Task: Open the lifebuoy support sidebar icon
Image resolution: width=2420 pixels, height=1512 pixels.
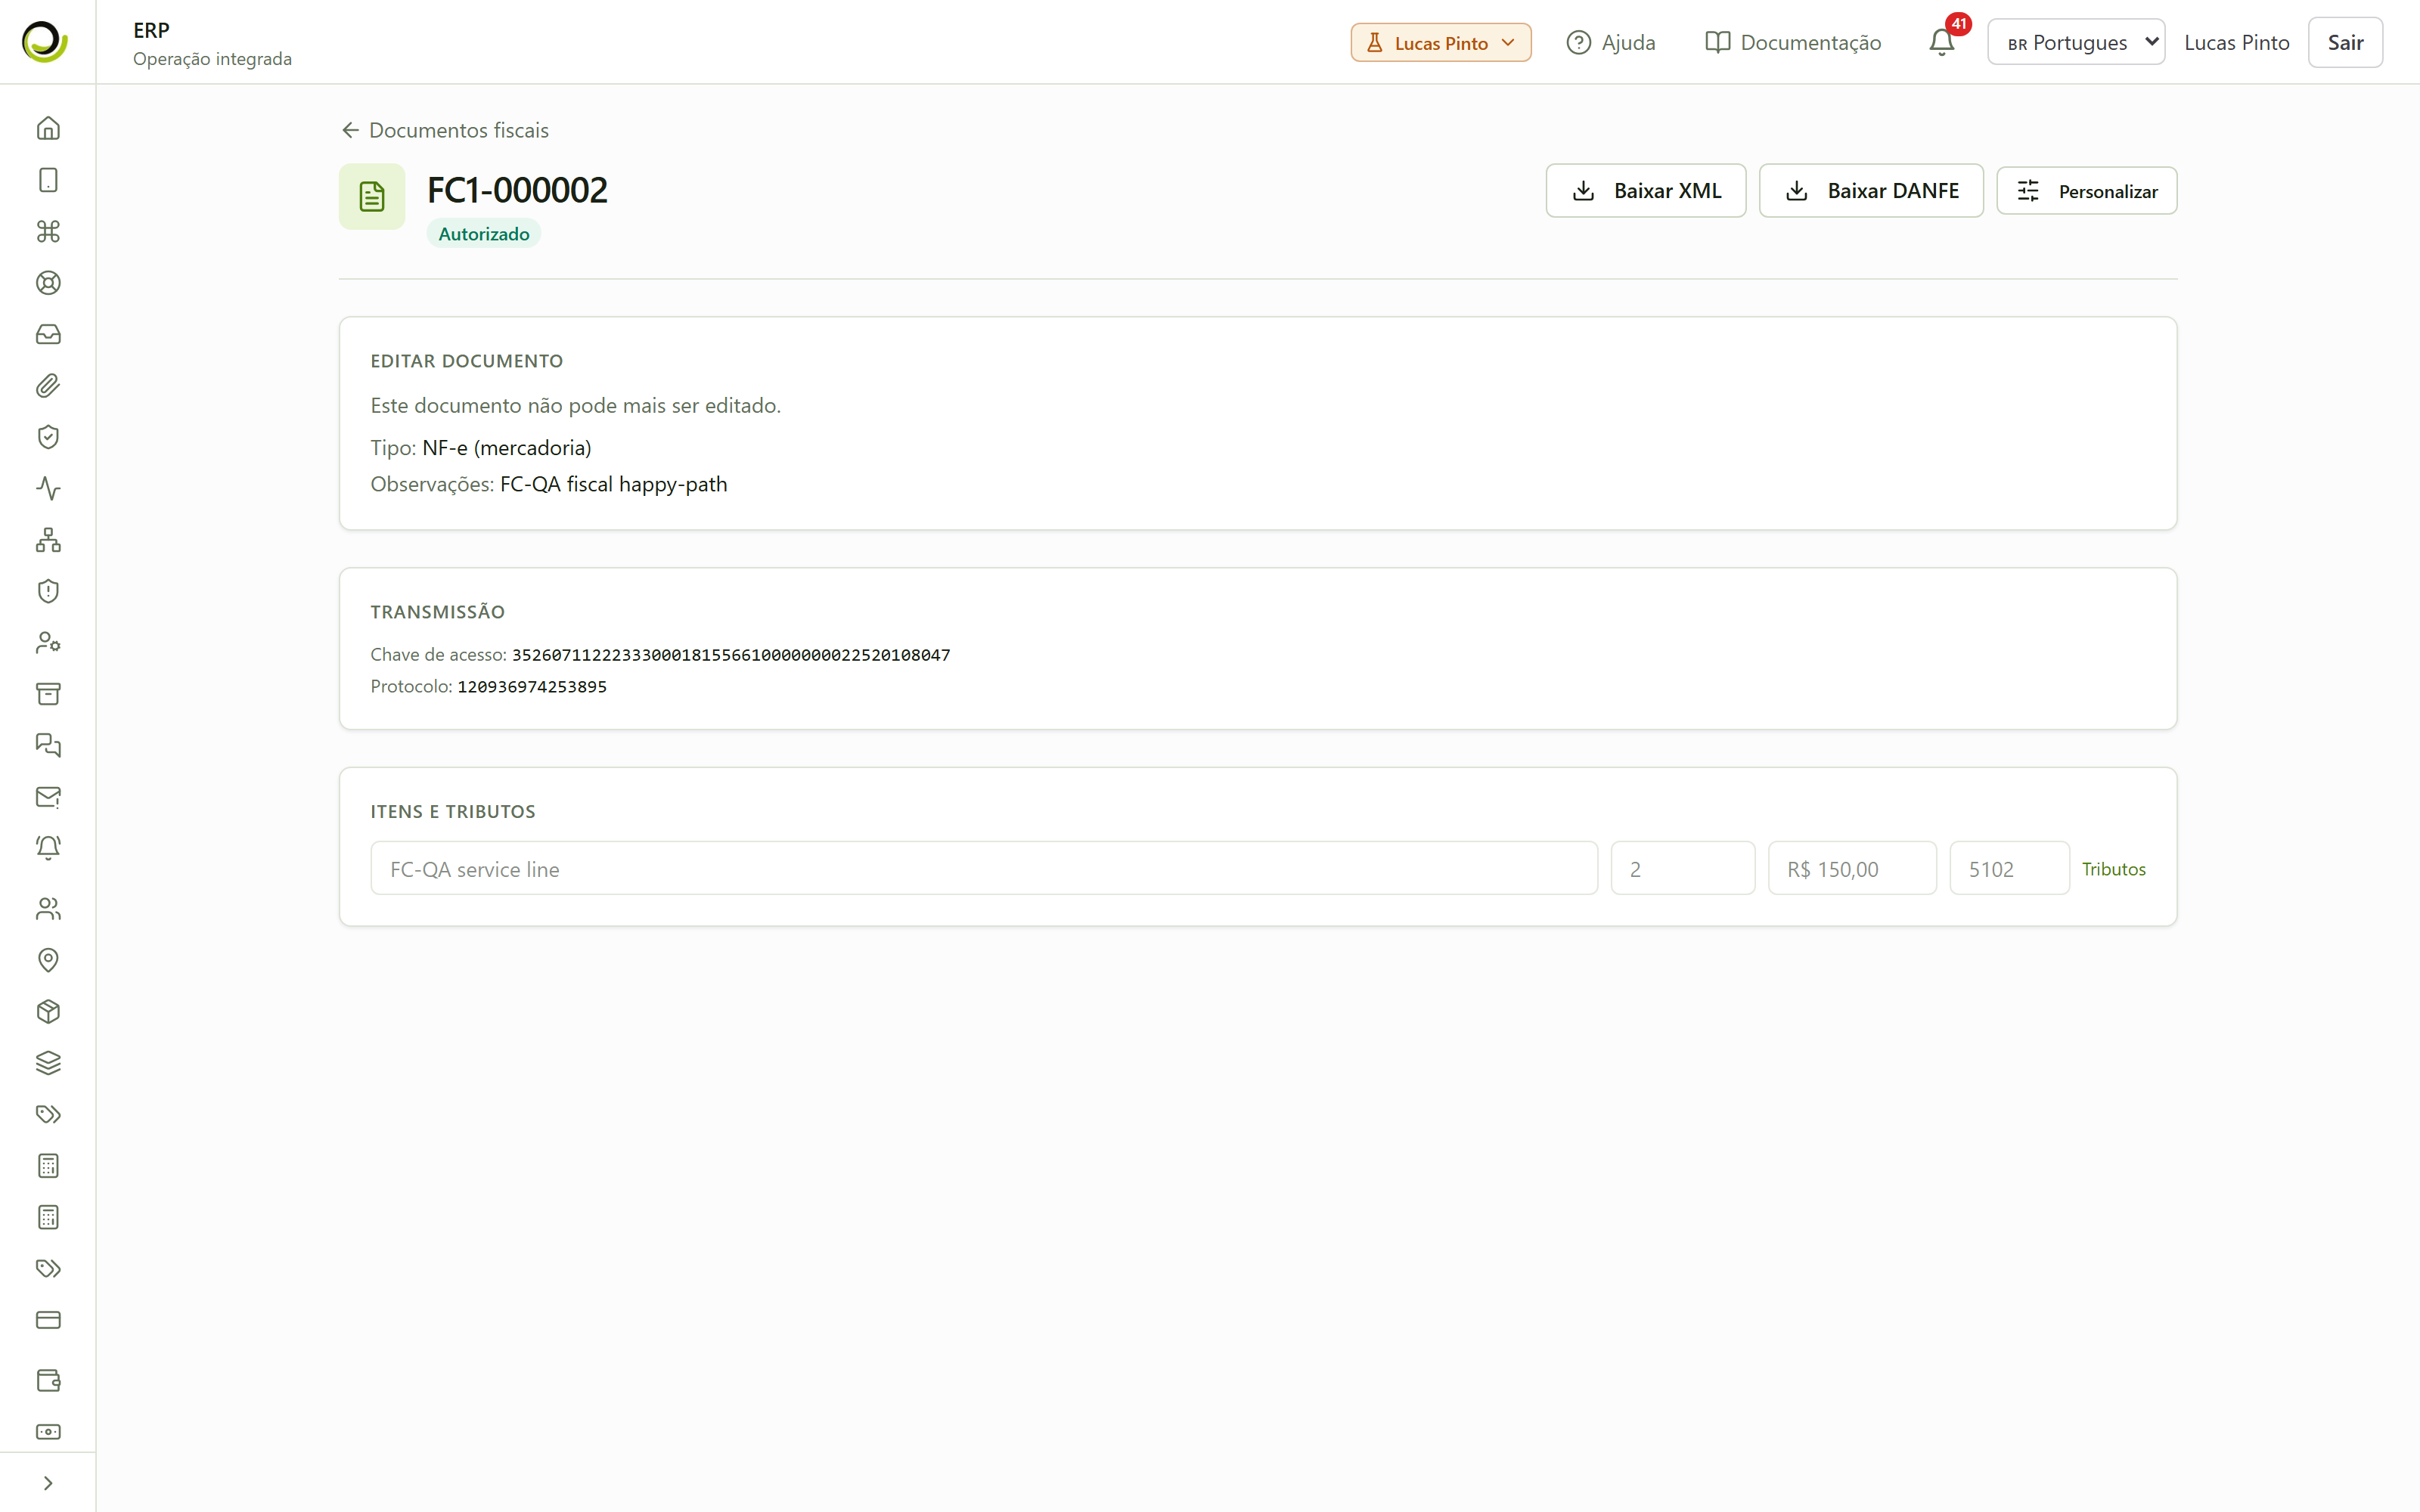Action: click(x=48, y=283)
